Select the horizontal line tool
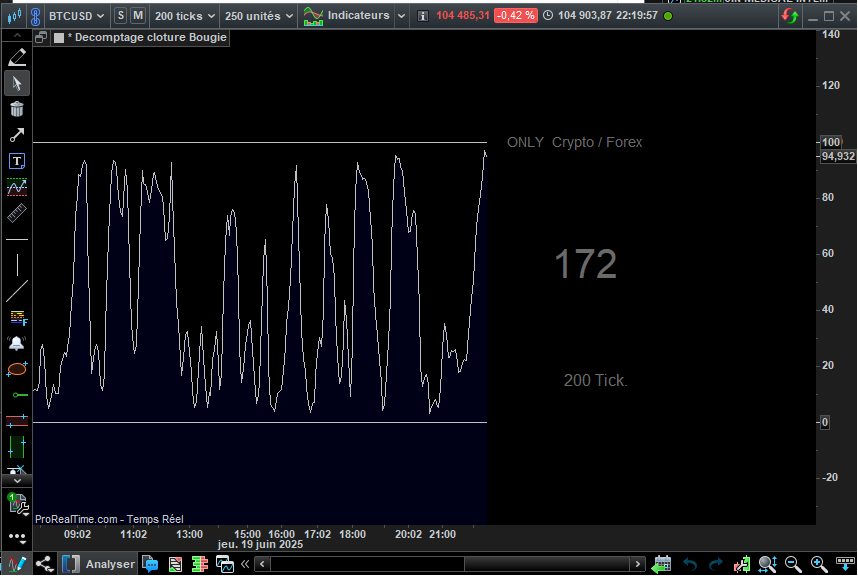The width and height of the screenshot is (858, 576). (17, 240)
